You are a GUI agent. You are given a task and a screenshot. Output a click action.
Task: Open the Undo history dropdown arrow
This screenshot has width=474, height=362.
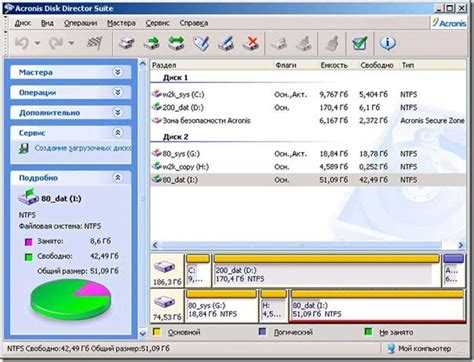[x=38, y=43]
